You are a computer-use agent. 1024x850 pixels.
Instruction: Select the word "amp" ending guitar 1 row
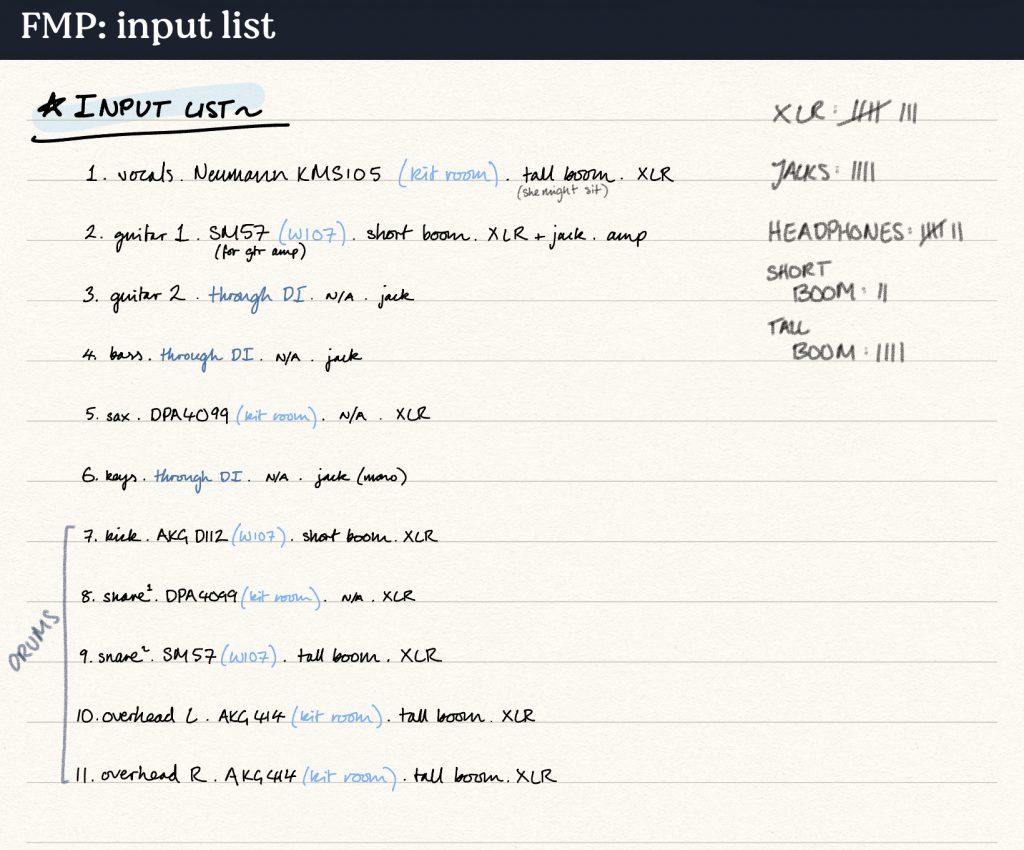pos(626,236)
